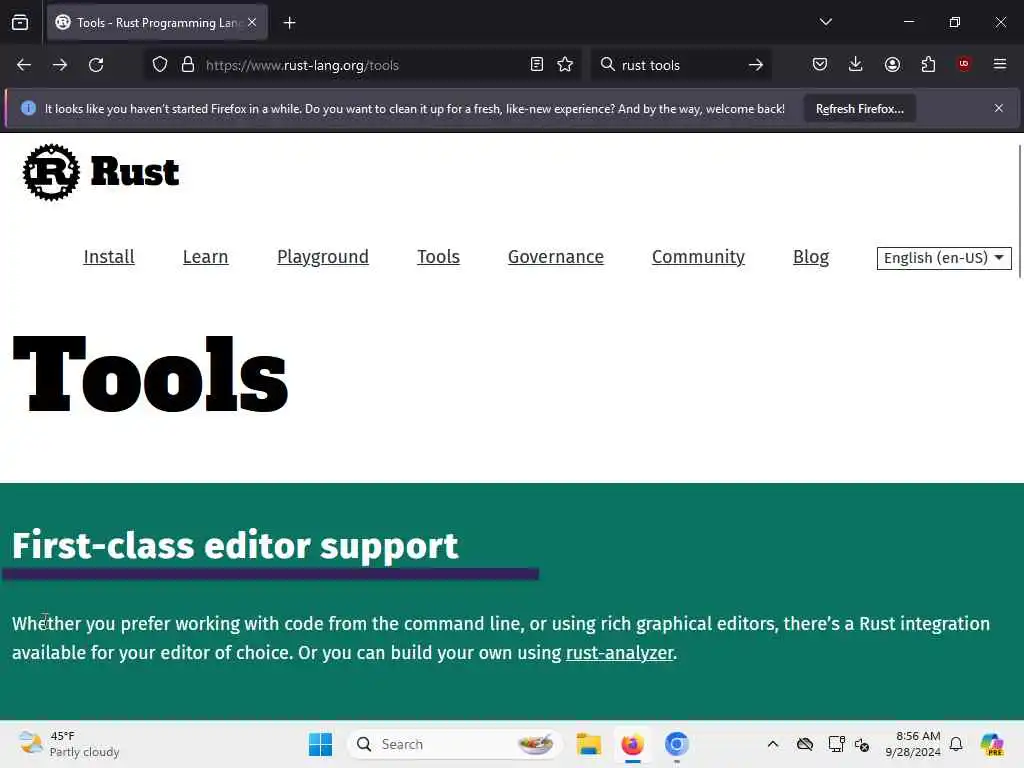Screen dimensions: 1024x768
Task: Open the Firefox account icon
Action: click(x=892, y=64)
